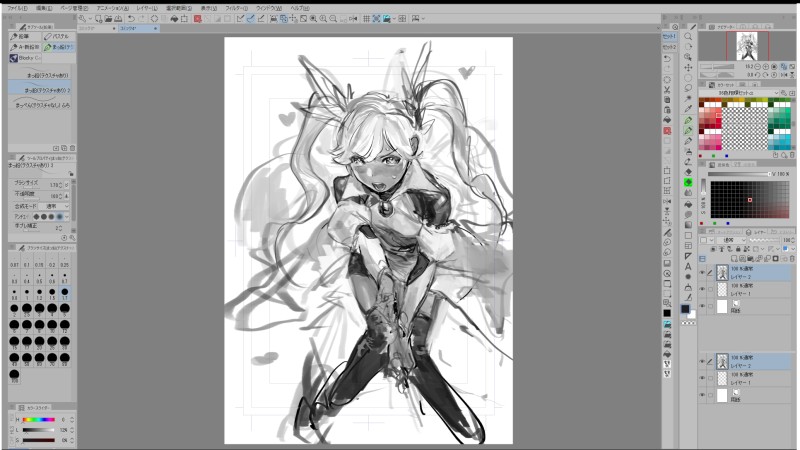Select the パステル sub tool group
The image size is (800, 450).
pyautogui.click(x=58, y=36)
